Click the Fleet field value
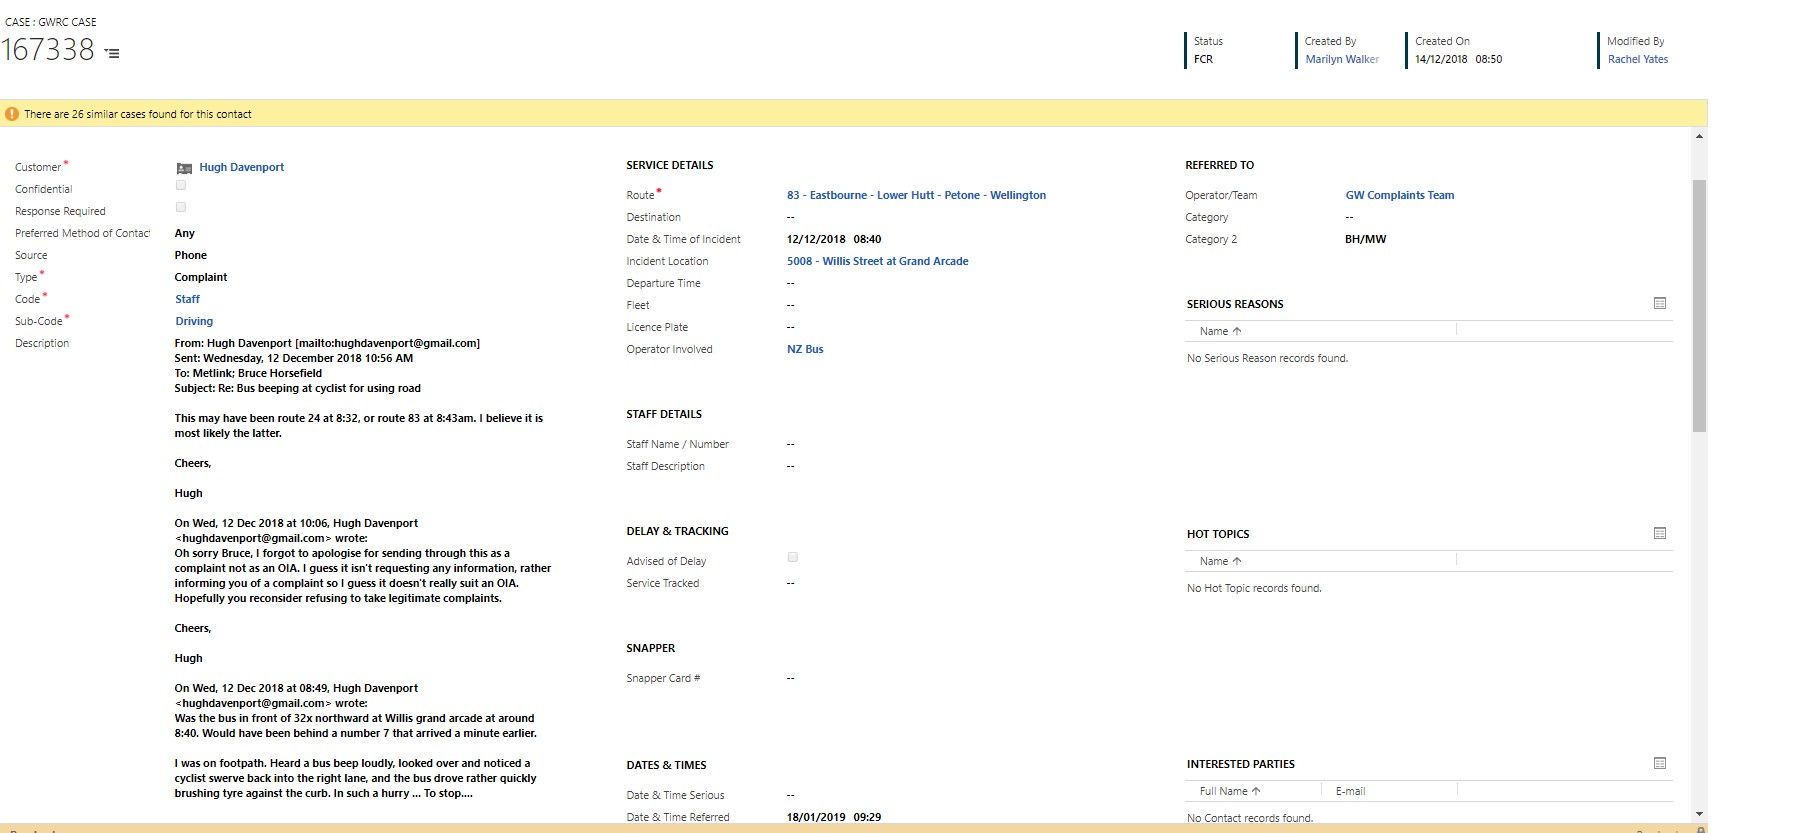Viewport: 1810px width, 833px height. click(790, 305)
